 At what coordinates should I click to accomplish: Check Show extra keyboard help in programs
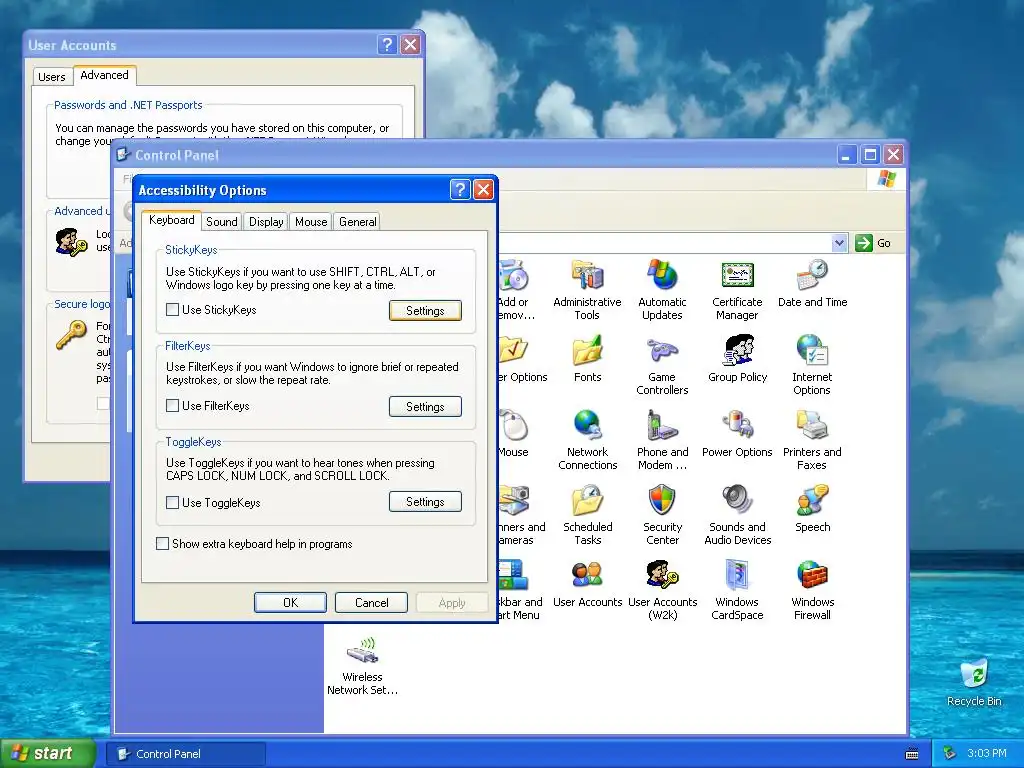tap(163, 543)
